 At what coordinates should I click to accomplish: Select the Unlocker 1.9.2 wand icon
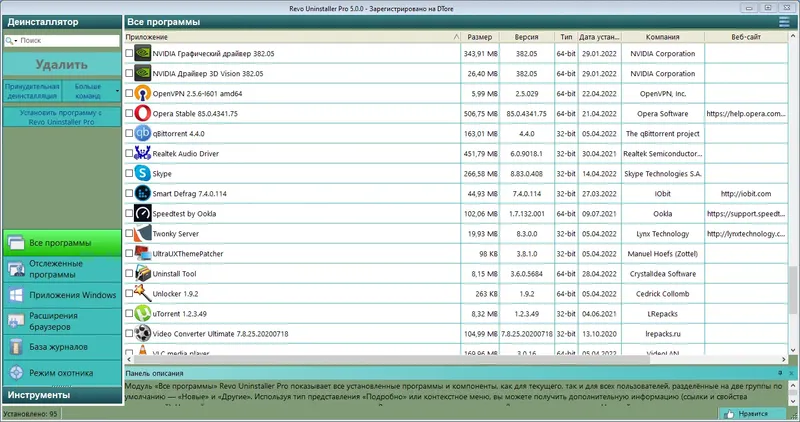tap(142, 293)
